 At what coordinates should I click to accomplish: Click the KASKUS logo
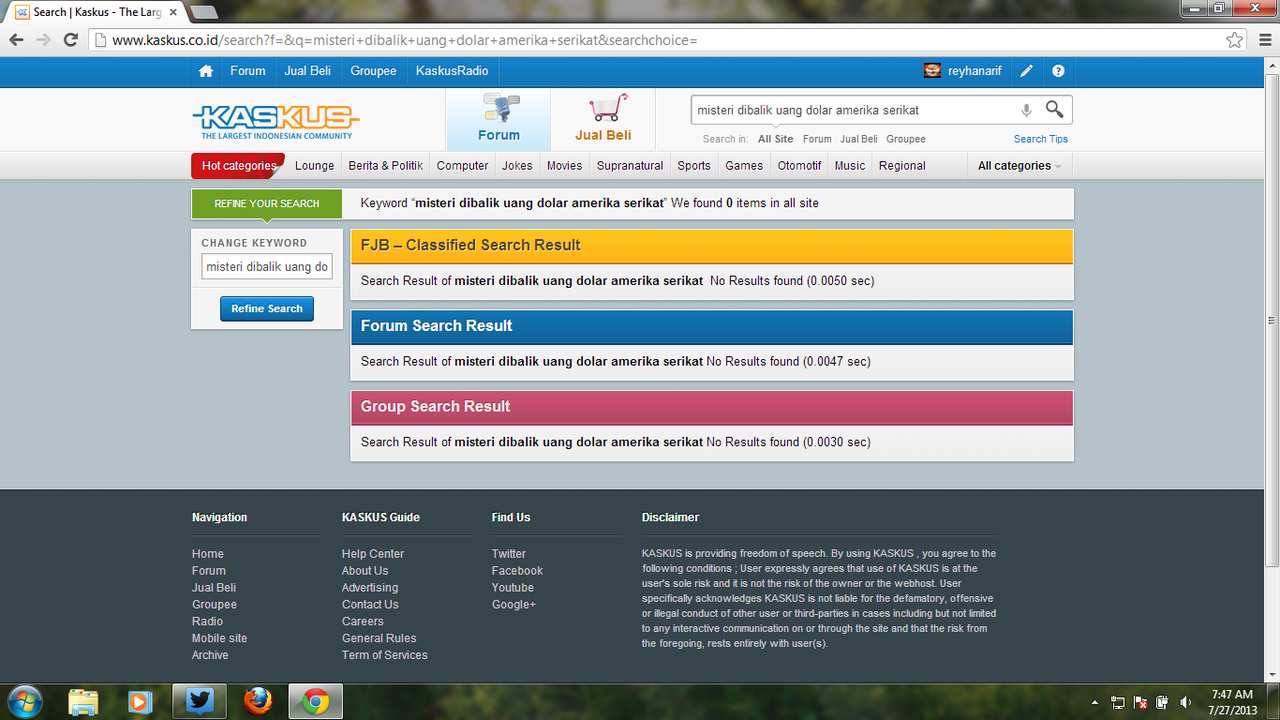(x=276, y=121)
